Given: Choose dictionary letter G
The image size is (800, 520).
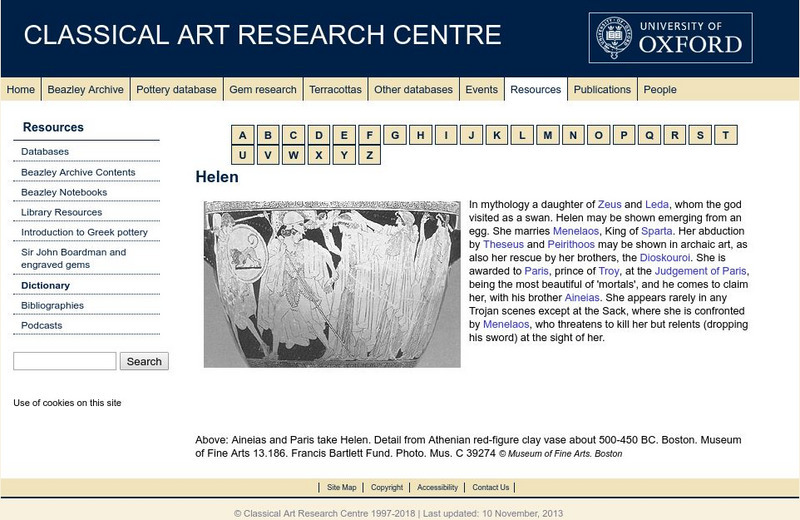Looking at the screenshot, I should coord(395,135).
